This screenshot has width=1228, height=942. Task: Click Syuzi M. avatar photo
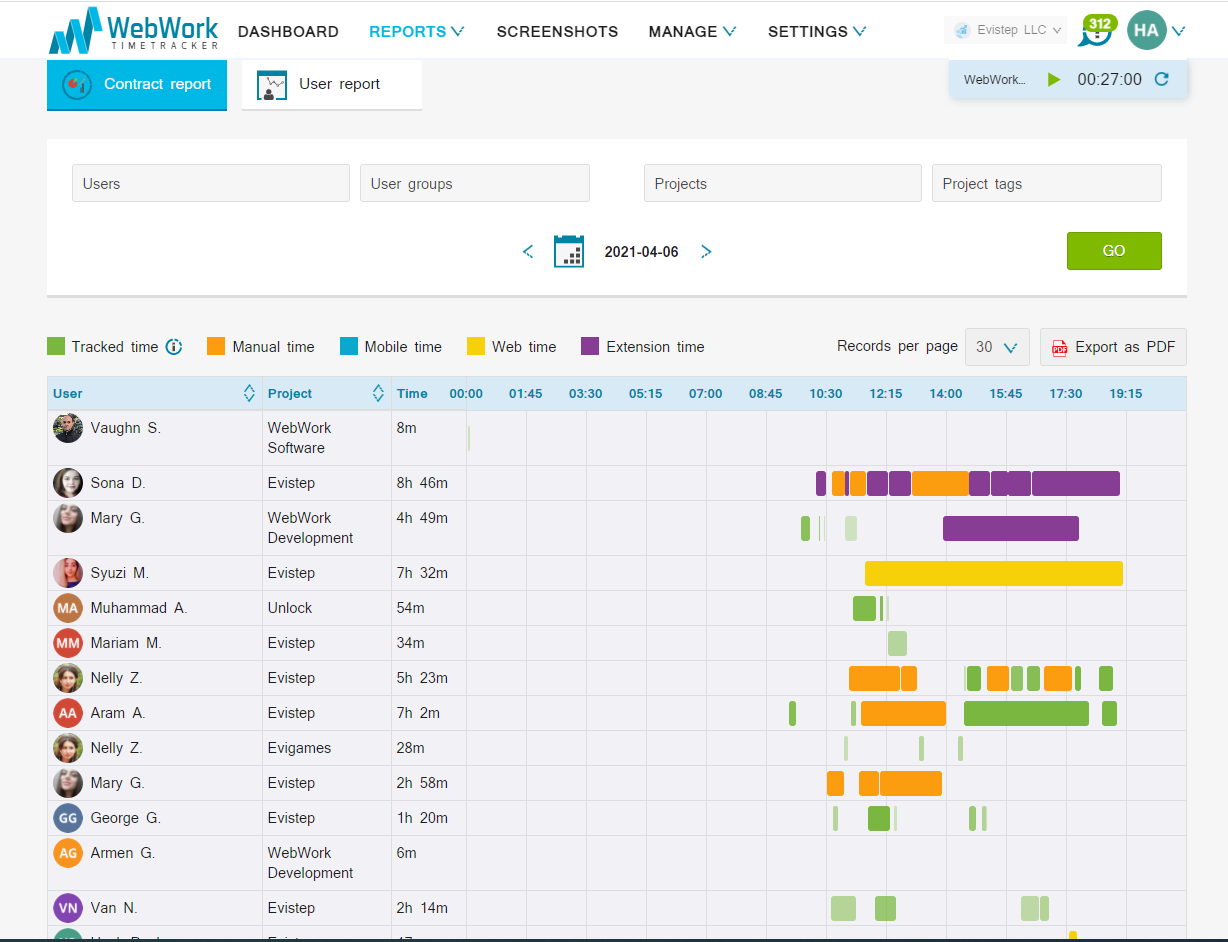68,573
